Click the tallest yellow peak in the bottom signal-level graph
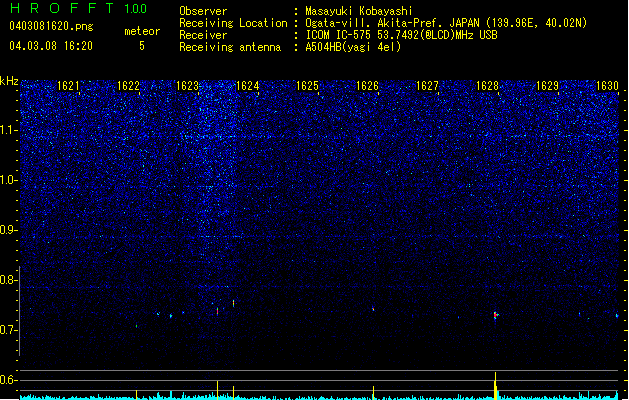The width and height of the screenshot is (629, 400). [x=495, y=386]
